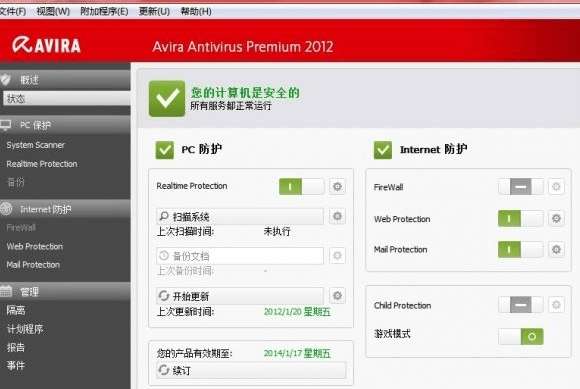Viewport: 580px width, 389px height.
Task: Collapse the 管理 sidebar section
Action: click(65, 291)
